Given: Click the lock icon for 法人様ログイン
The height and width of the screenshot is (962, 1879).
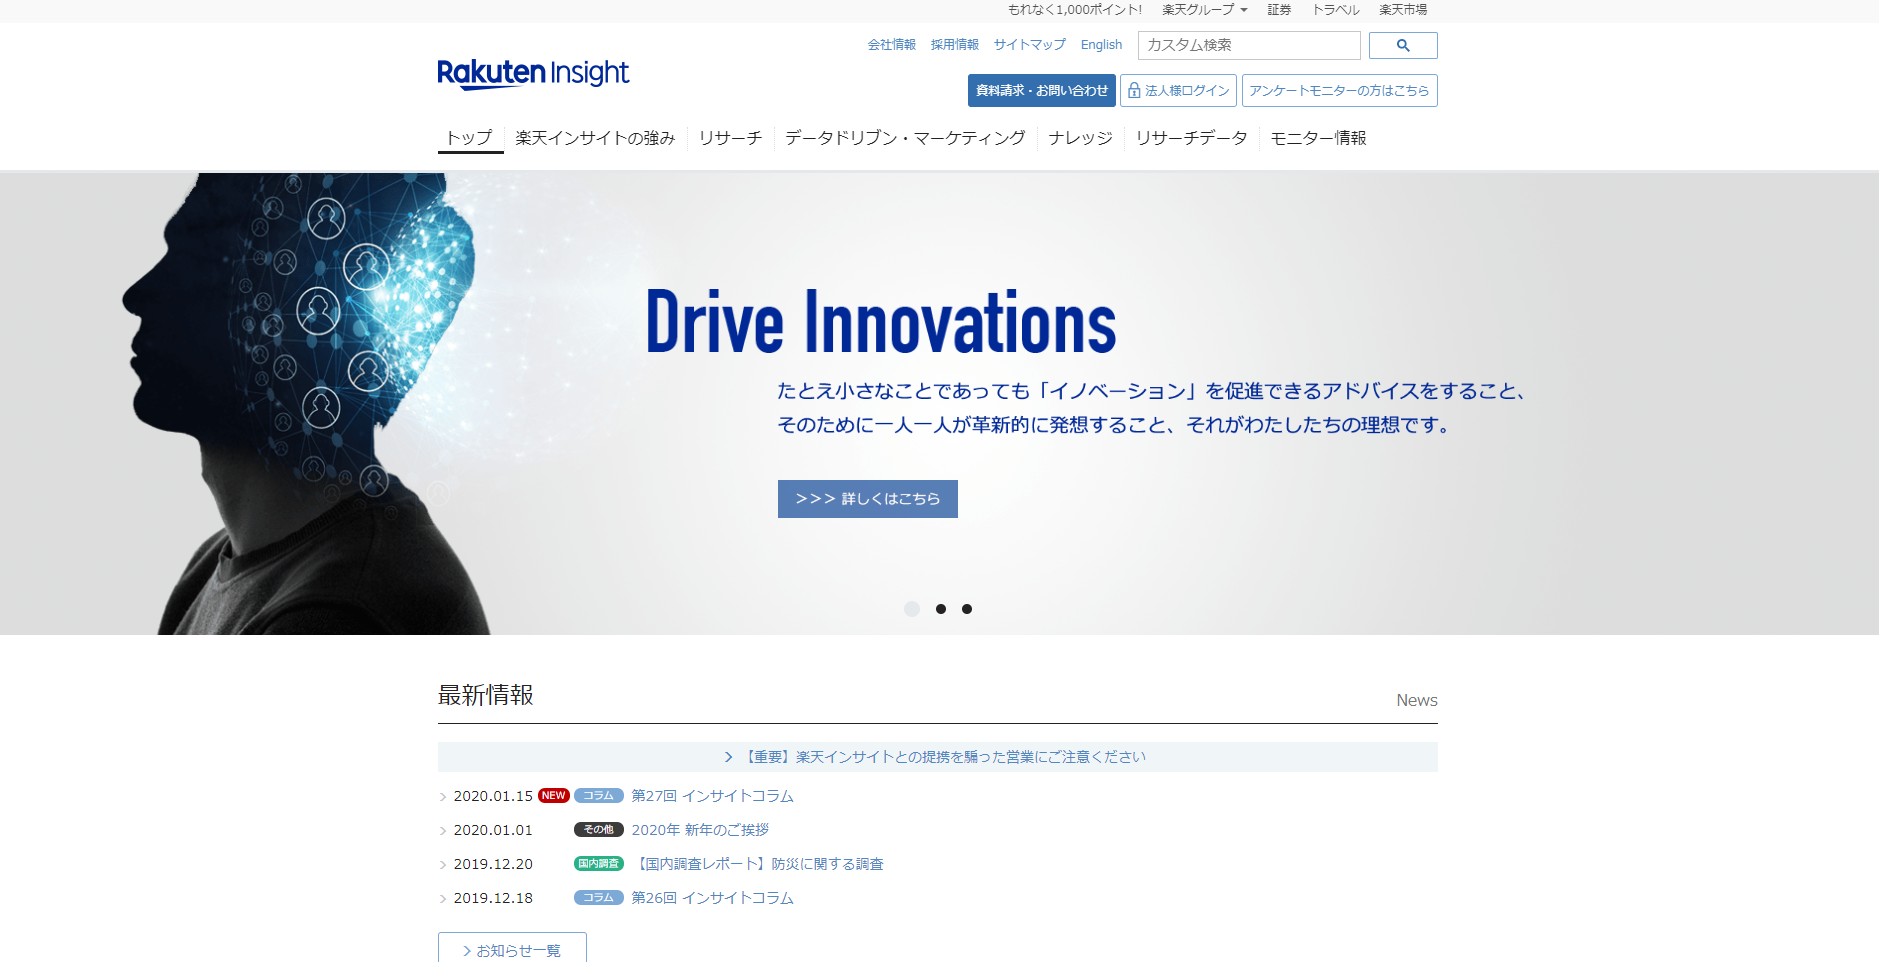Looking at the screenshot, I should (x=1134, y=91).
